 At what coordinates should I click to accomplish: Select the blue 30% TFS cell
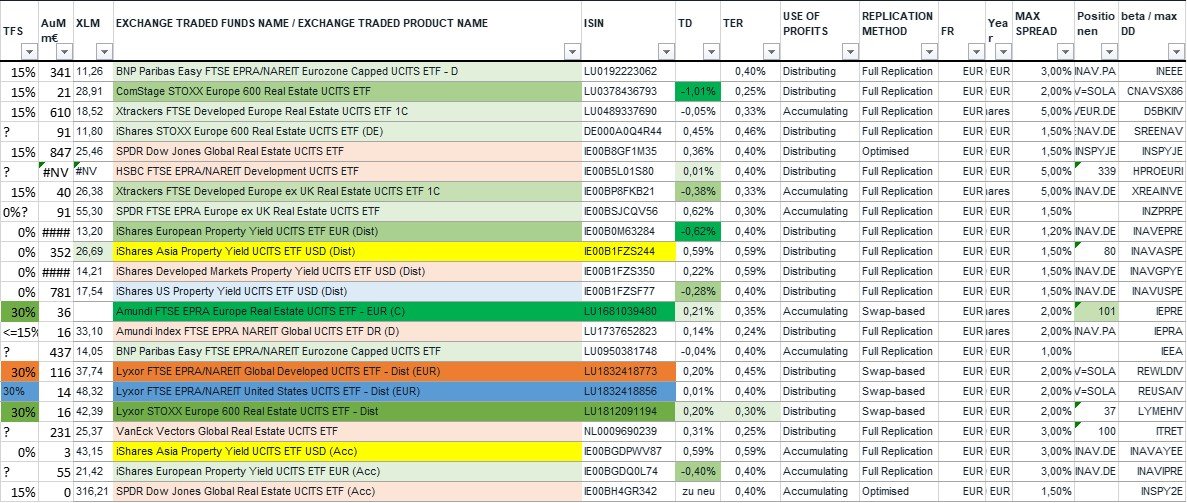point(18,391)
